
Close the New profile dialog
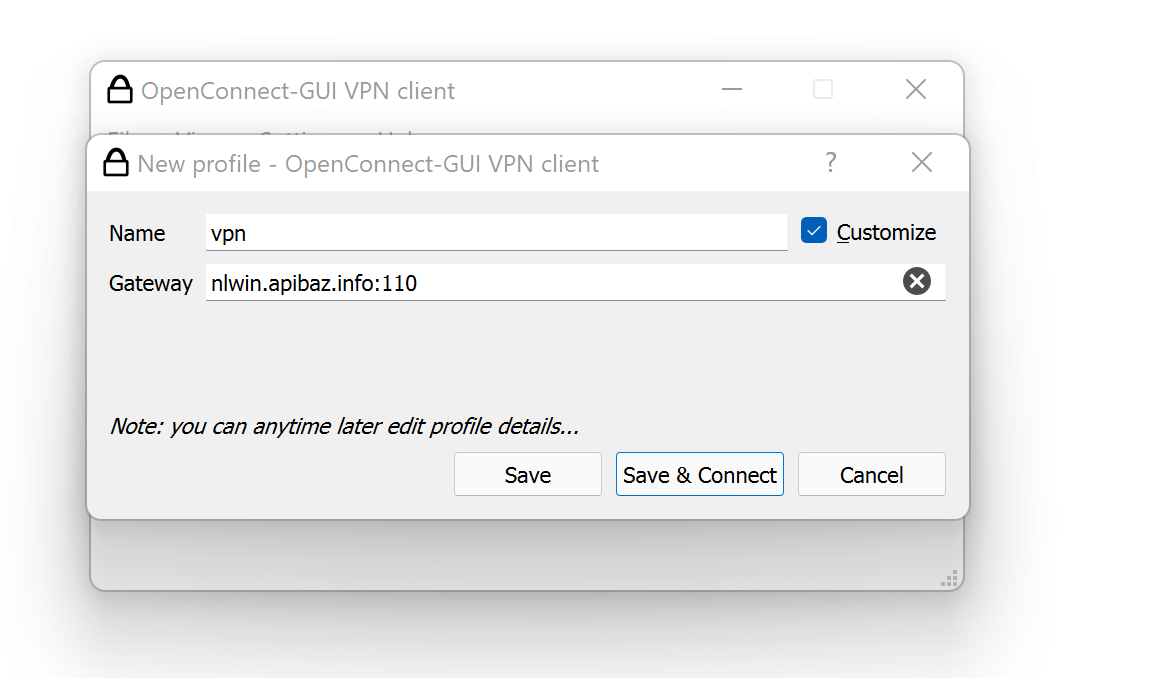[922, 163]
